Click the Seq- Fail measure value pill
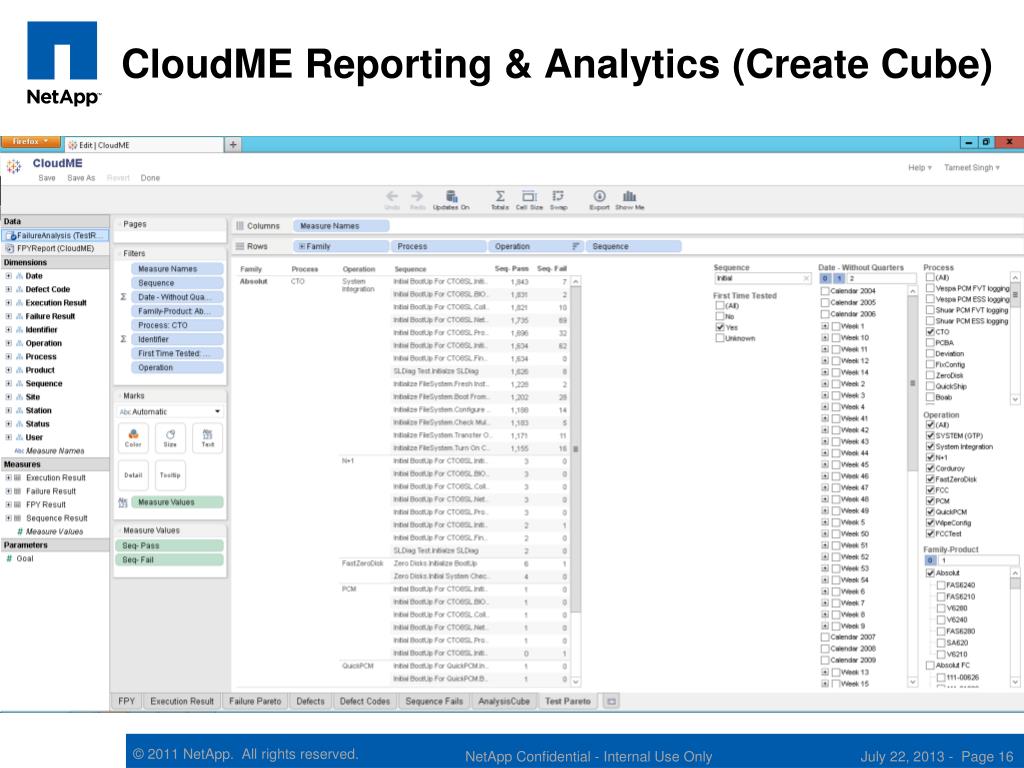1024x768 pixels. (x=170, y=560)
